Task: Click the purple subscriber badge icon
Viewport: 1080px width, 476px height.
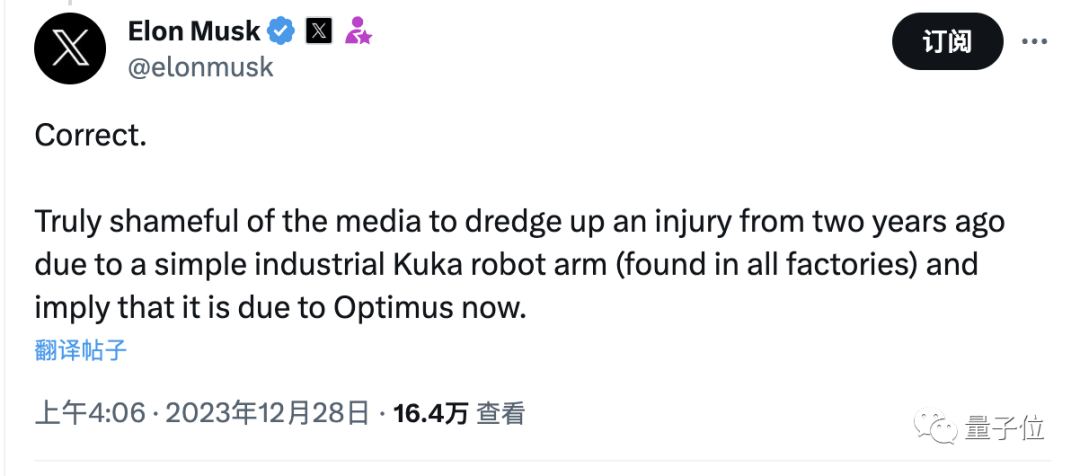Action: coord(357,32)
